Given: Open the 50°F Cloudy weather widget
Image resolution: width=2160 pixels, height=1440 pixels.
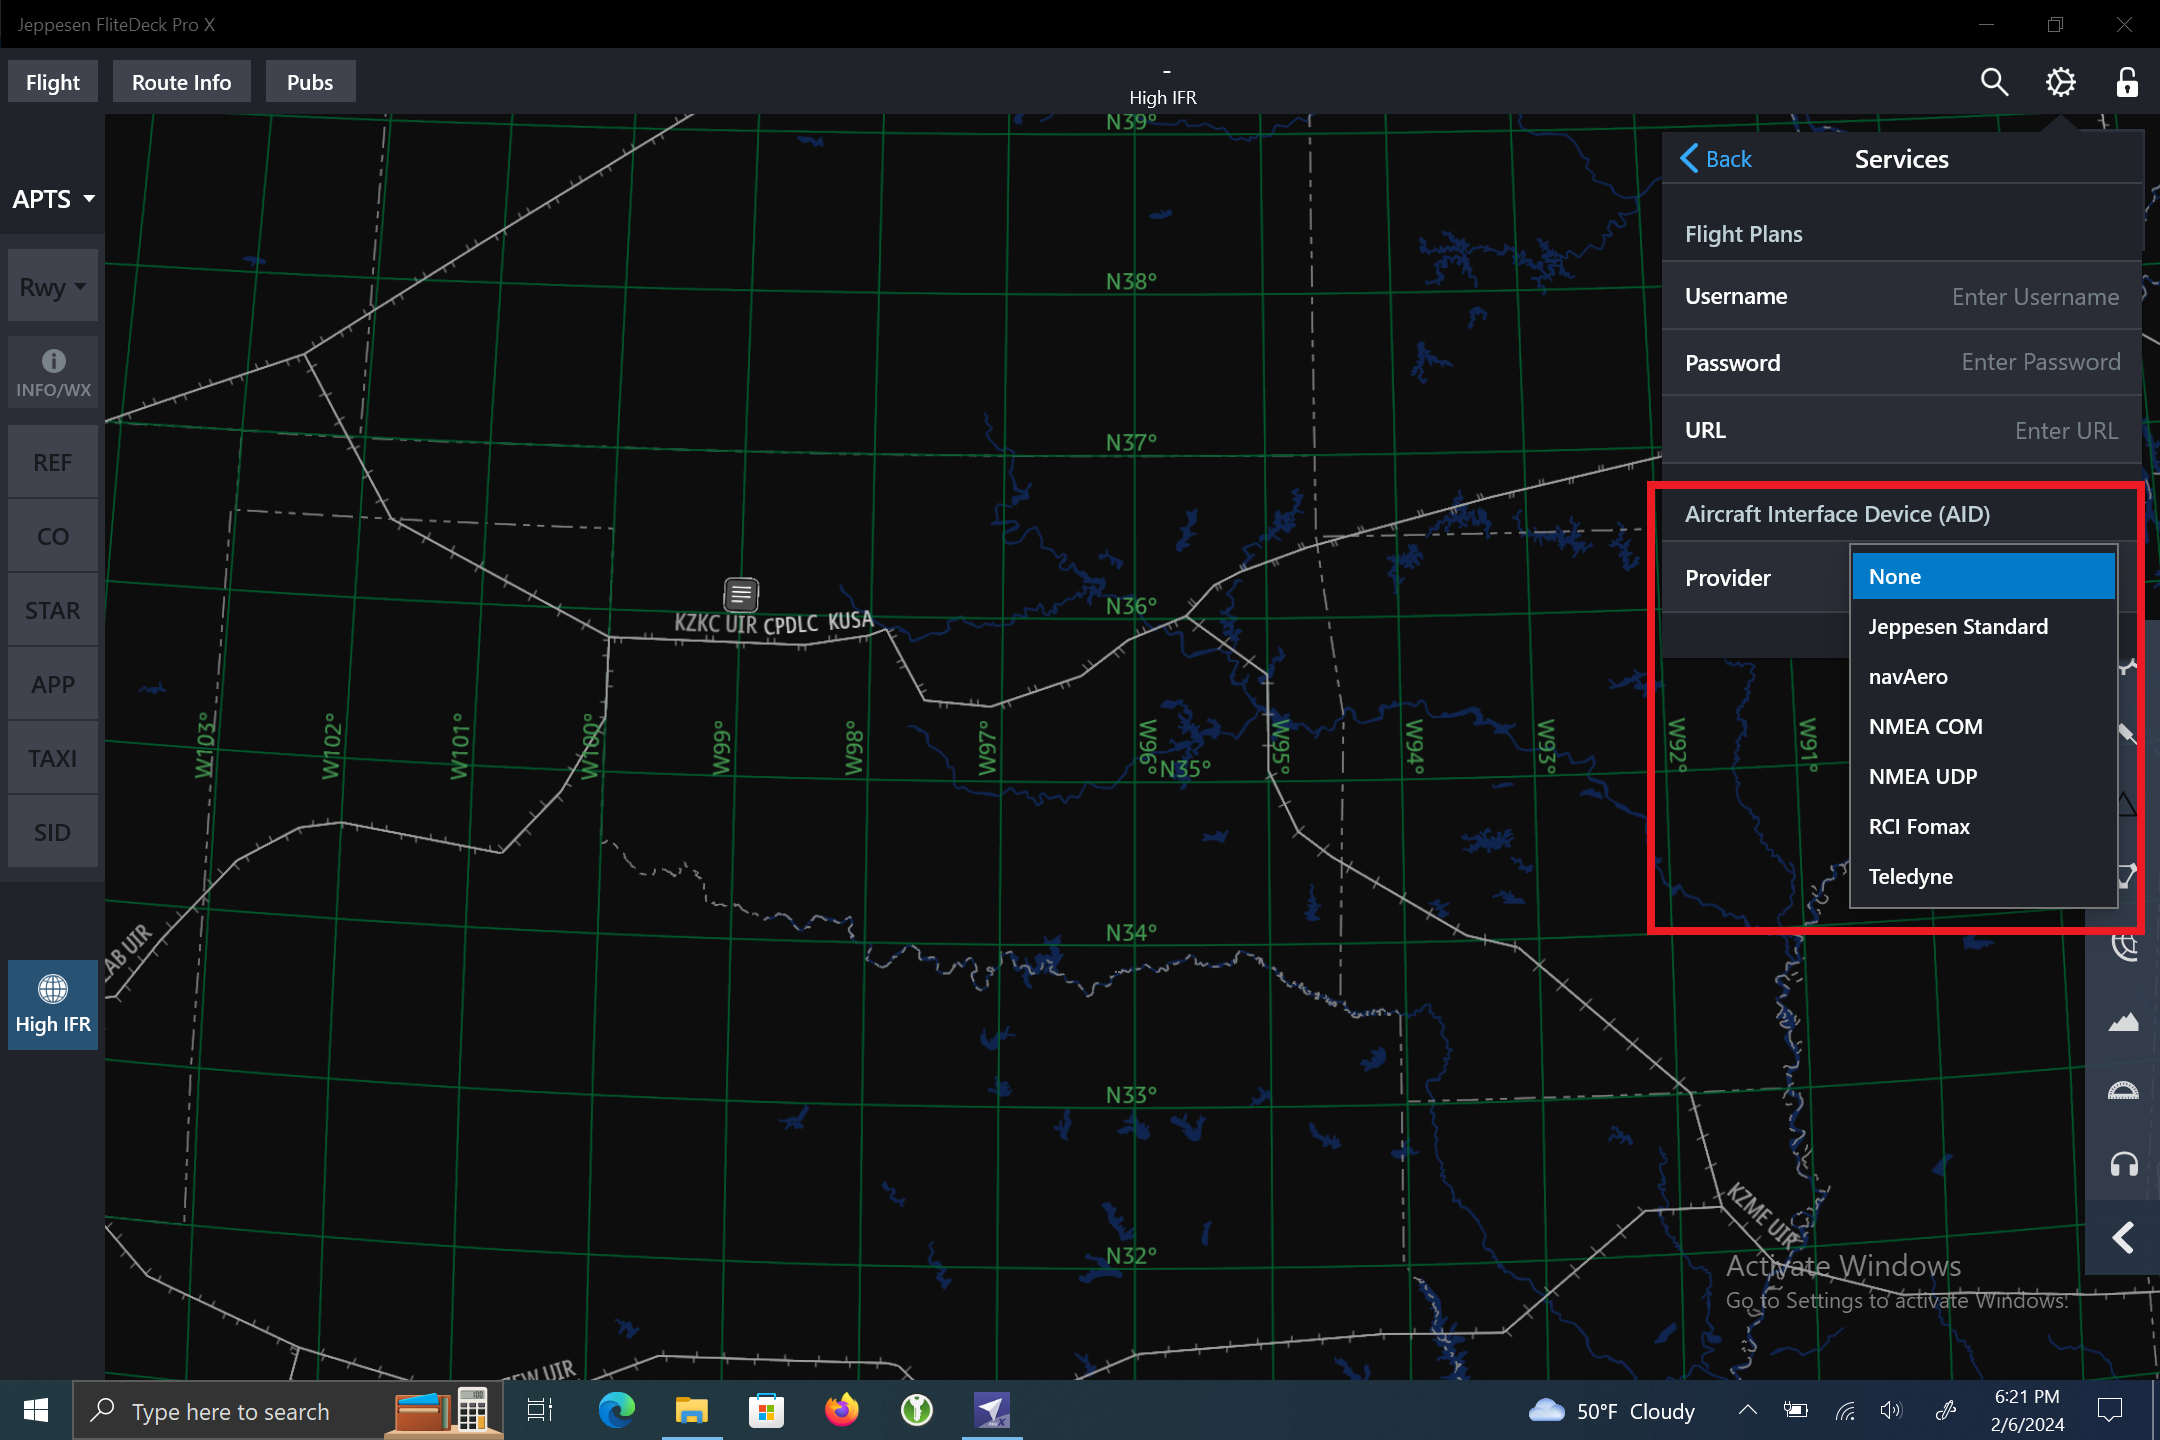Looking at the screenshot, I should coord(1612,1411).
